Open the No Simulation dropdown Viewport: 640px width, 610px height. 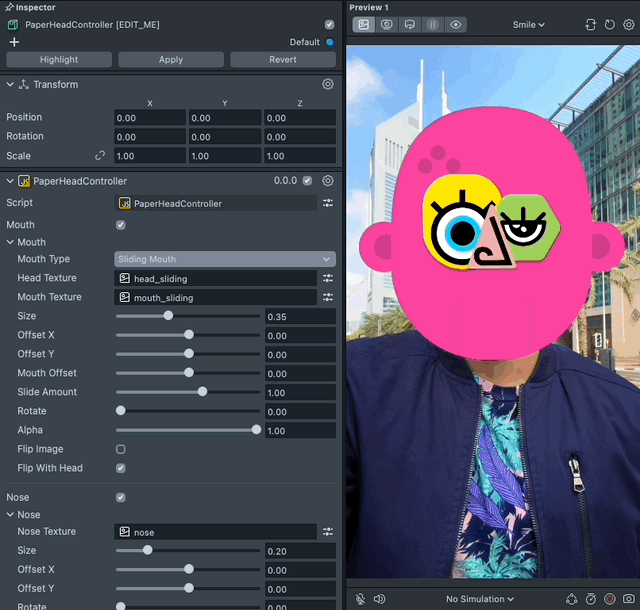click(x=480, y=599)
